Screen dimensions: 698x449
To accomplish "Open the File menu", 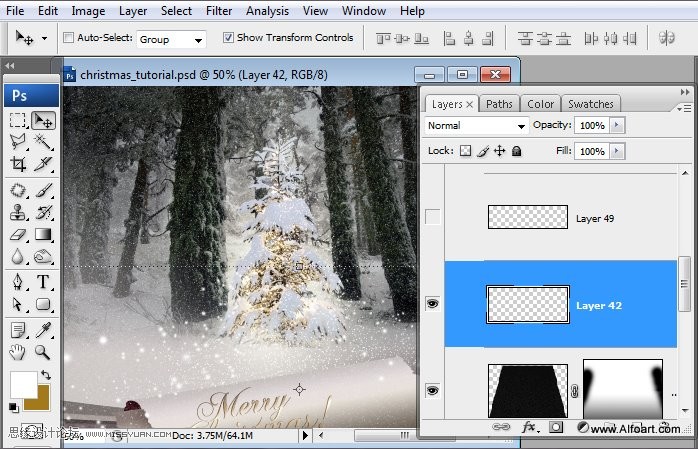I will tap(15, 11).
